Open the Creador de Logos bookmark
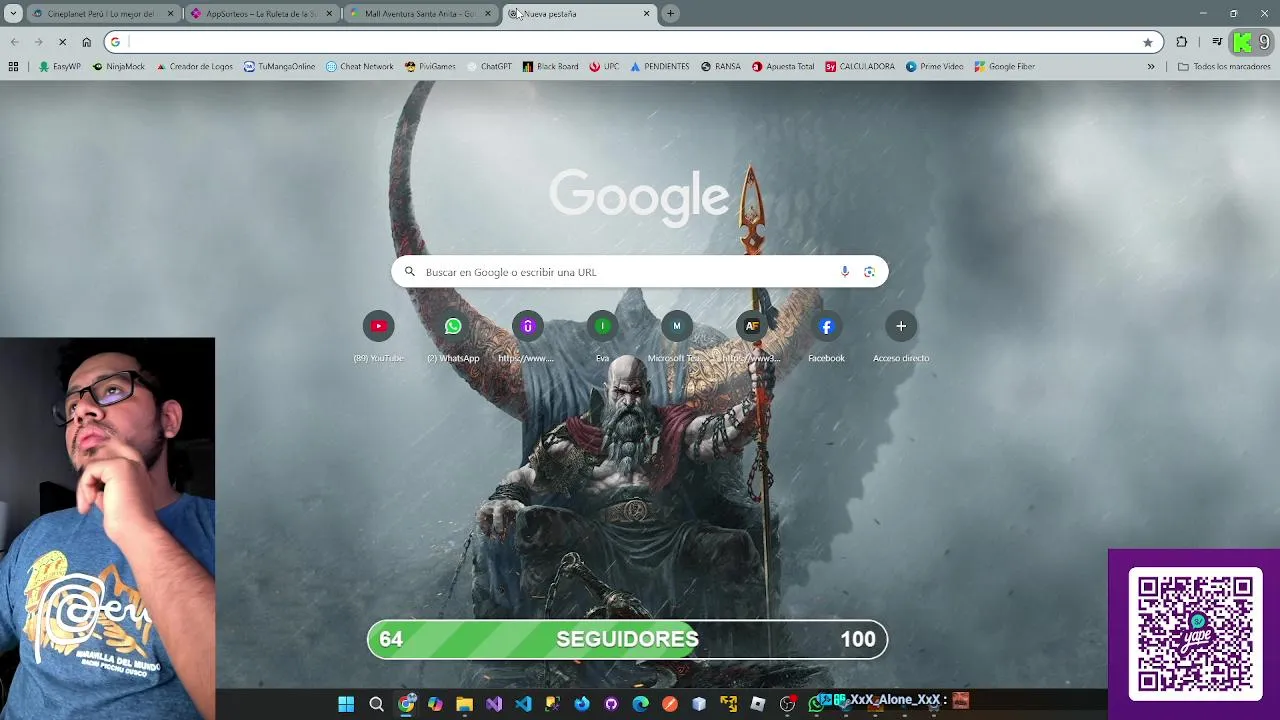The height and width of the screenshot is (720, 1280). [x=194, y=67]
